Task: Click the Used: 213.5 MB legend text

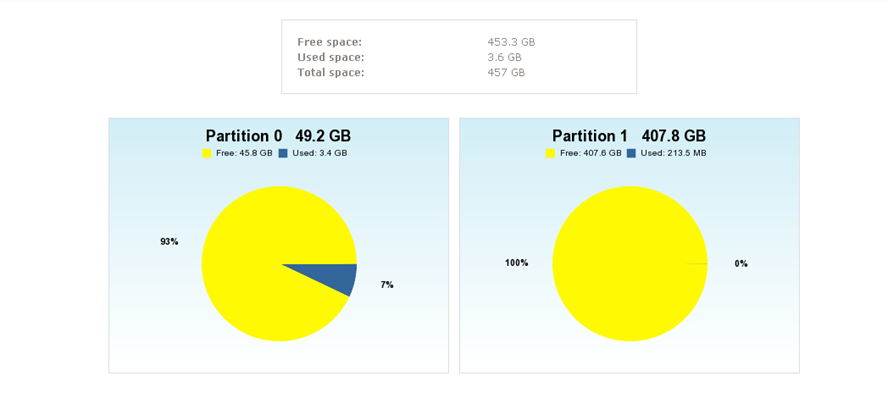Action: [x=673, y=153]
